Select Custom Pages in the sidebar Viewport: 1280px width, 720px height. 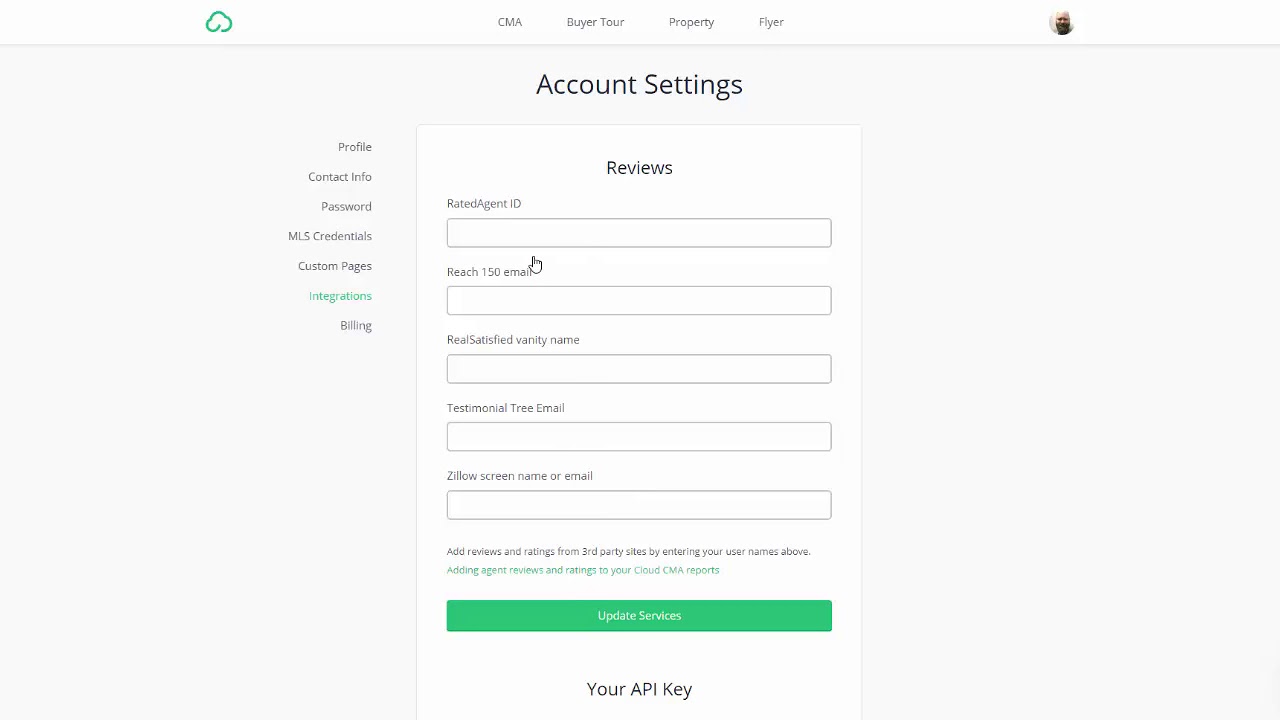(x=335, y=266)
